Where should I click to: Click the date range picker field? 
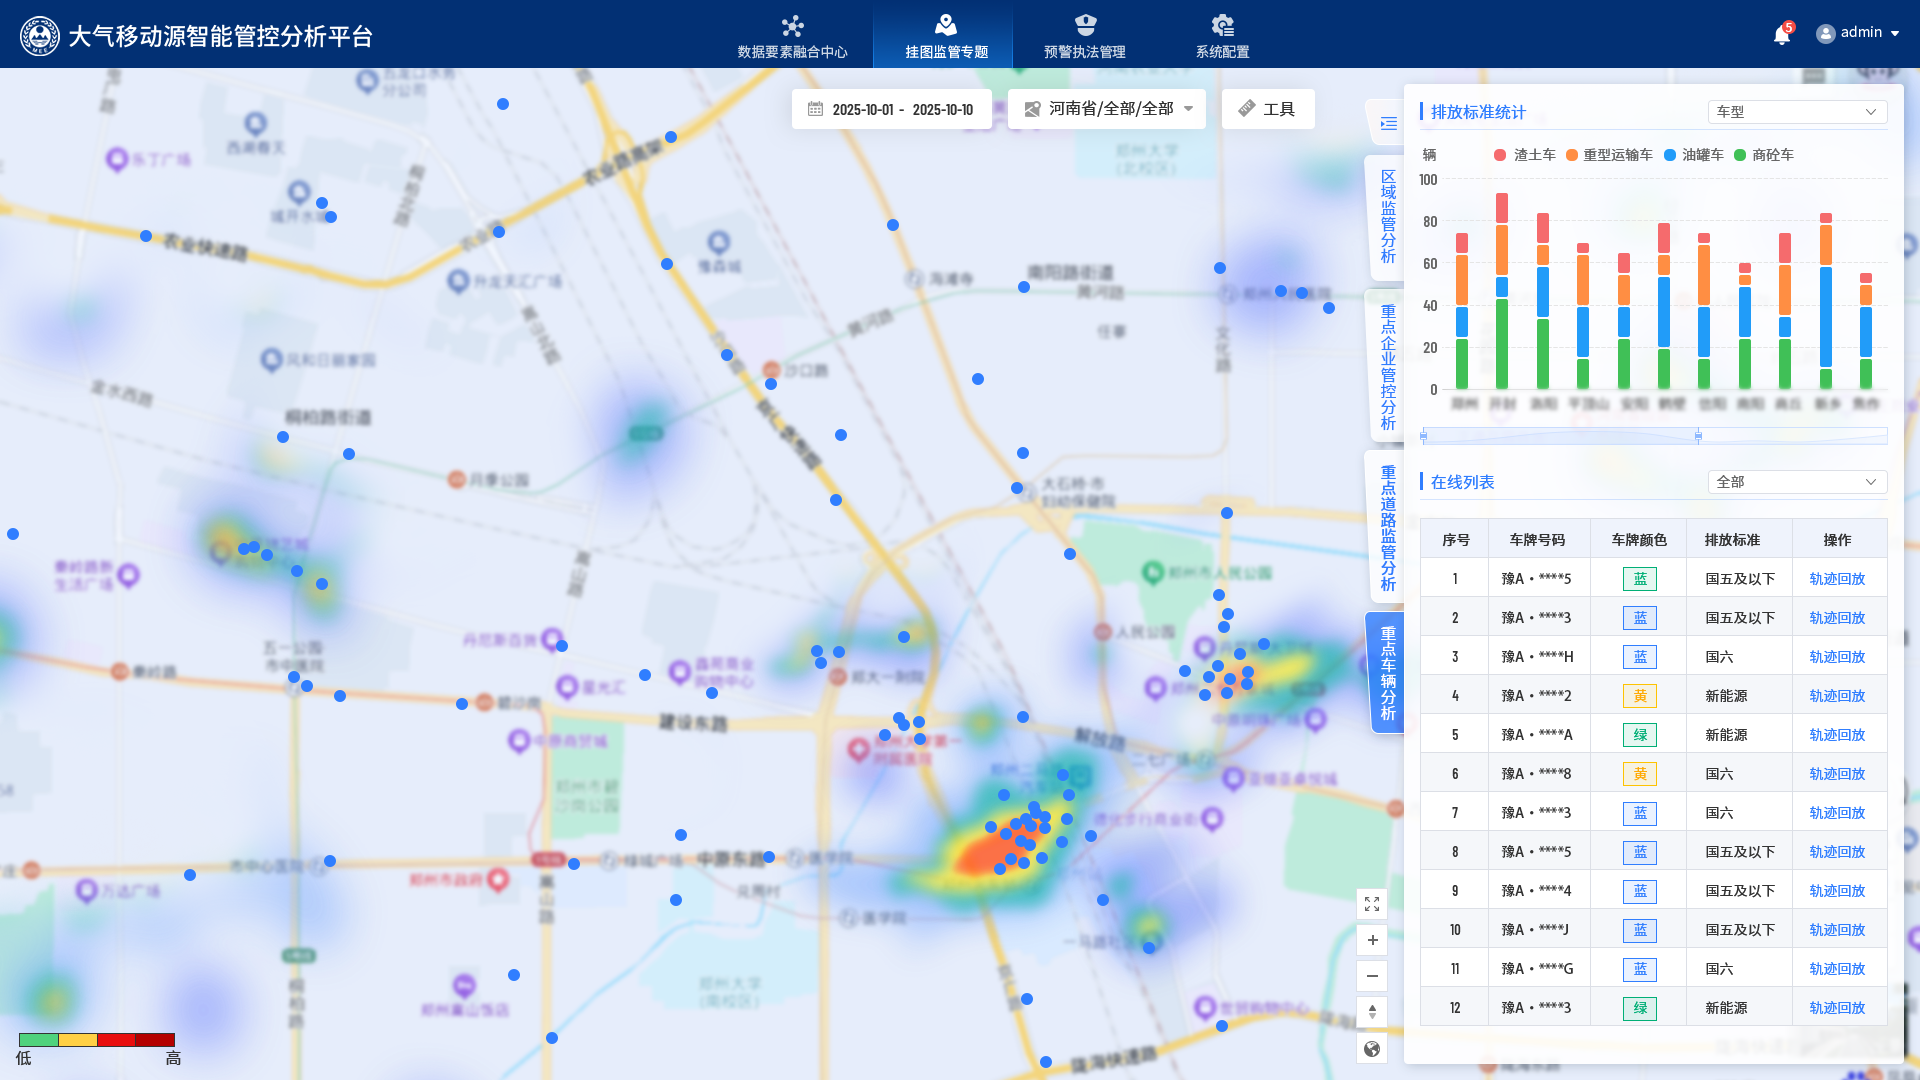(x=891, y=109)
